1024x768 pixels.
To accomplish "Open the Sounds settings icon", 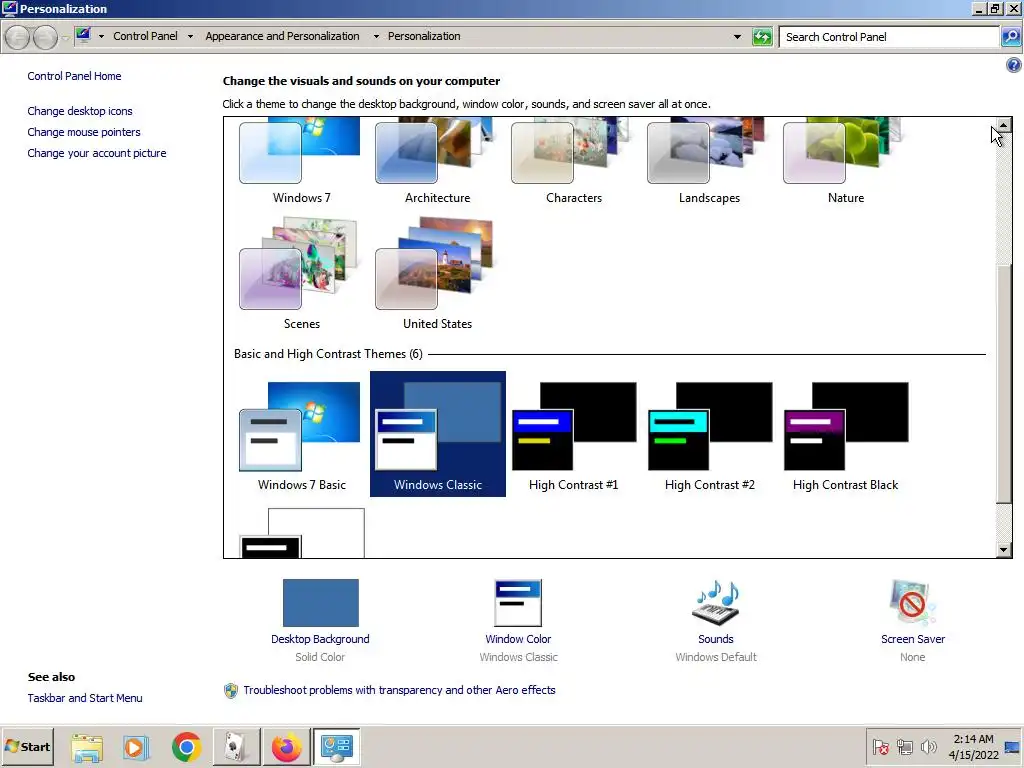I will coord(715,603).
